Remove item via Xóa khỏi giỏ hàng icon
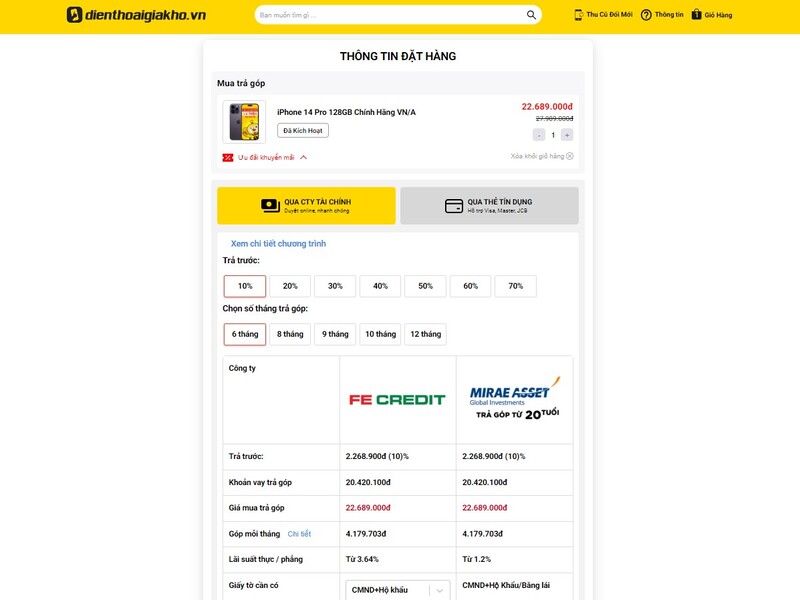This screenshot has height=600, width=800. [x=570, y=156]
